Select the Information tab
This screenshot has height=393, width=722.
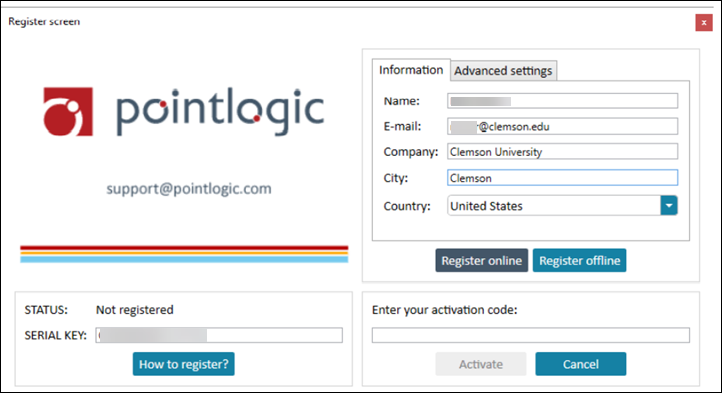(411, 70)
